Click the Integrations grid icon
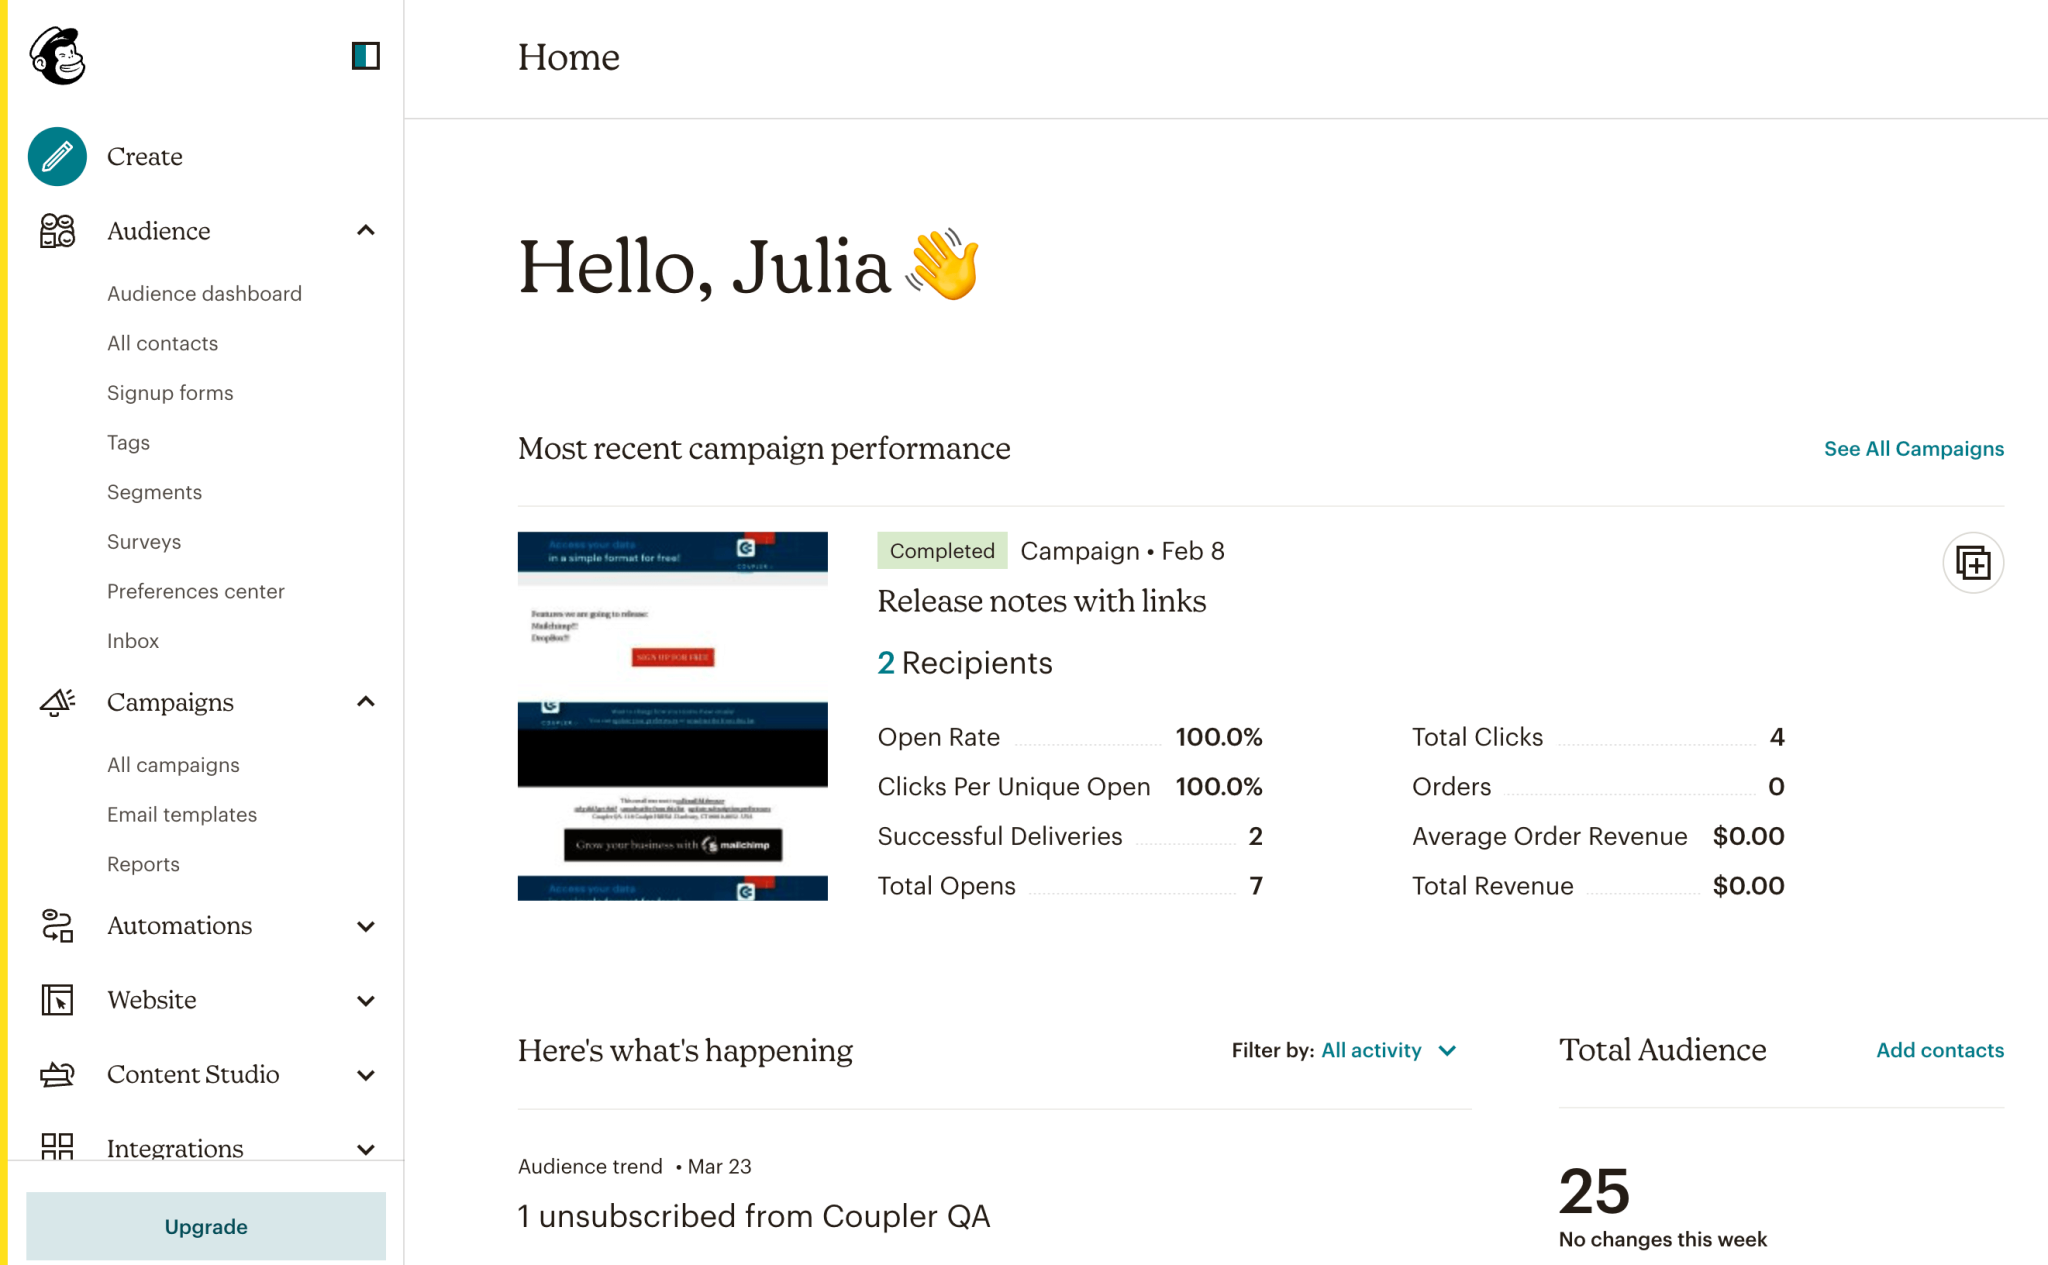The height and width of the screenshot is (1265, 2048). click(x=57, y=1148)
